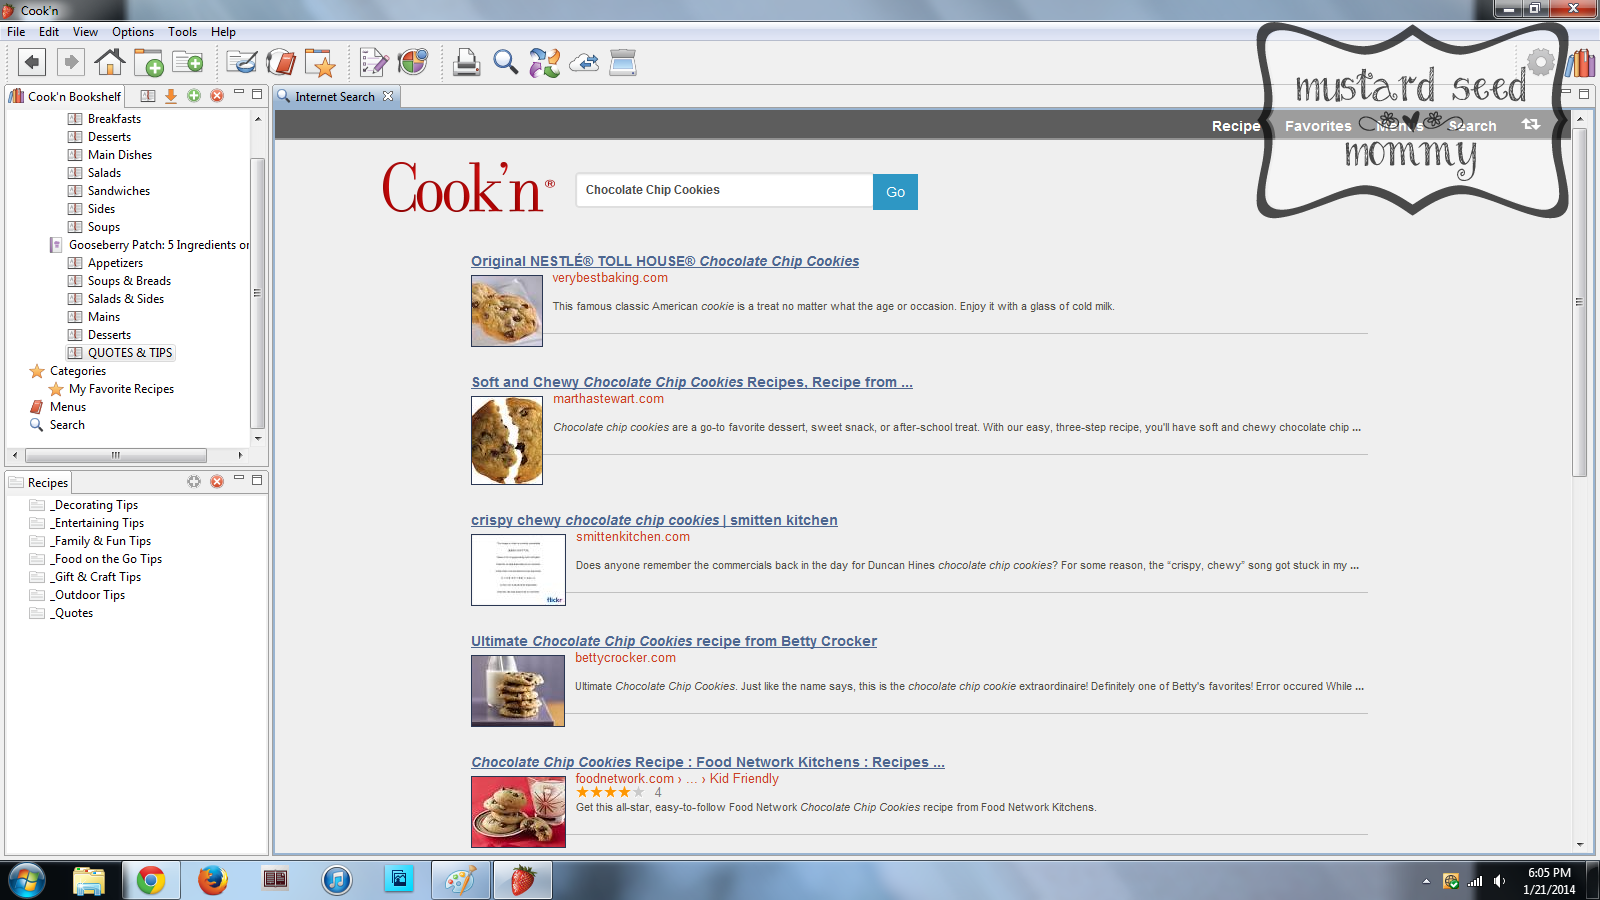Click the Recipe link in the dark header bar
1600x900 pixels.
click(x=1236, y=126)
